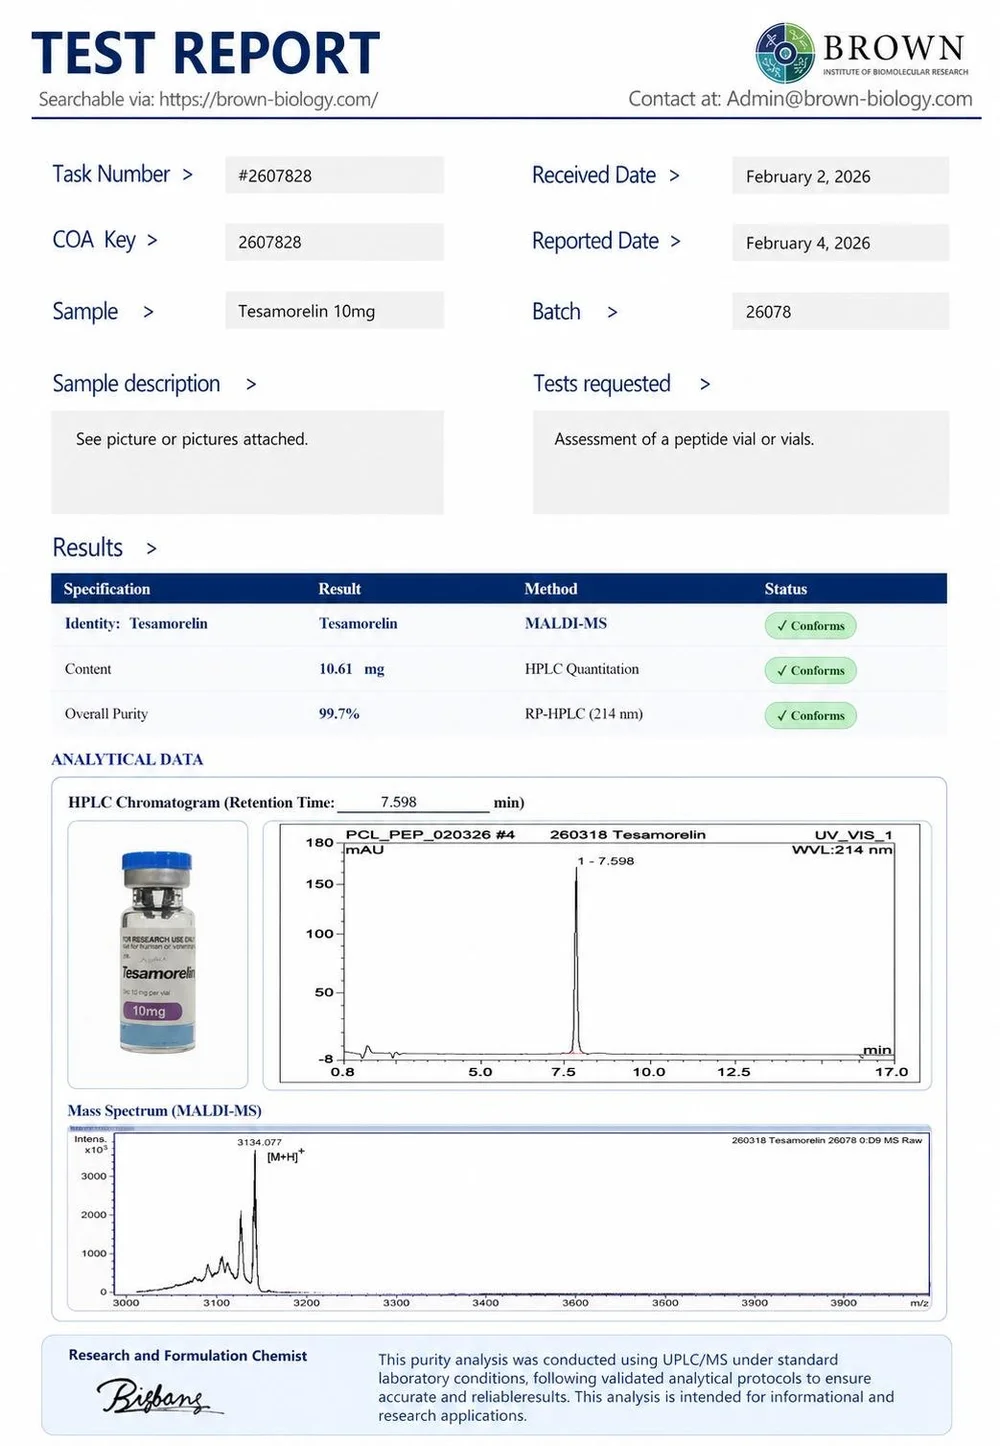Click the PCL_PEP_020326 #4 chromatogram title
The width and height of the screenshot is (1000, 1446).
tap(430, 834)
